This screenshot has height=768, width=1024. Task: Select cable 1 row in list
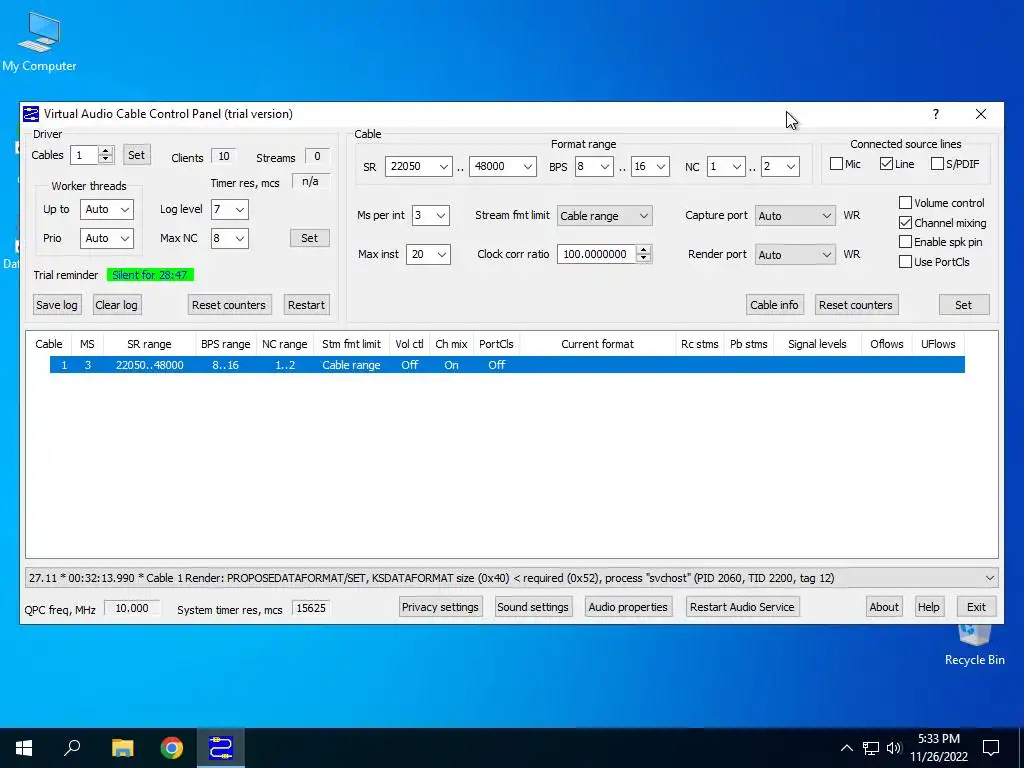coord(507,365)
